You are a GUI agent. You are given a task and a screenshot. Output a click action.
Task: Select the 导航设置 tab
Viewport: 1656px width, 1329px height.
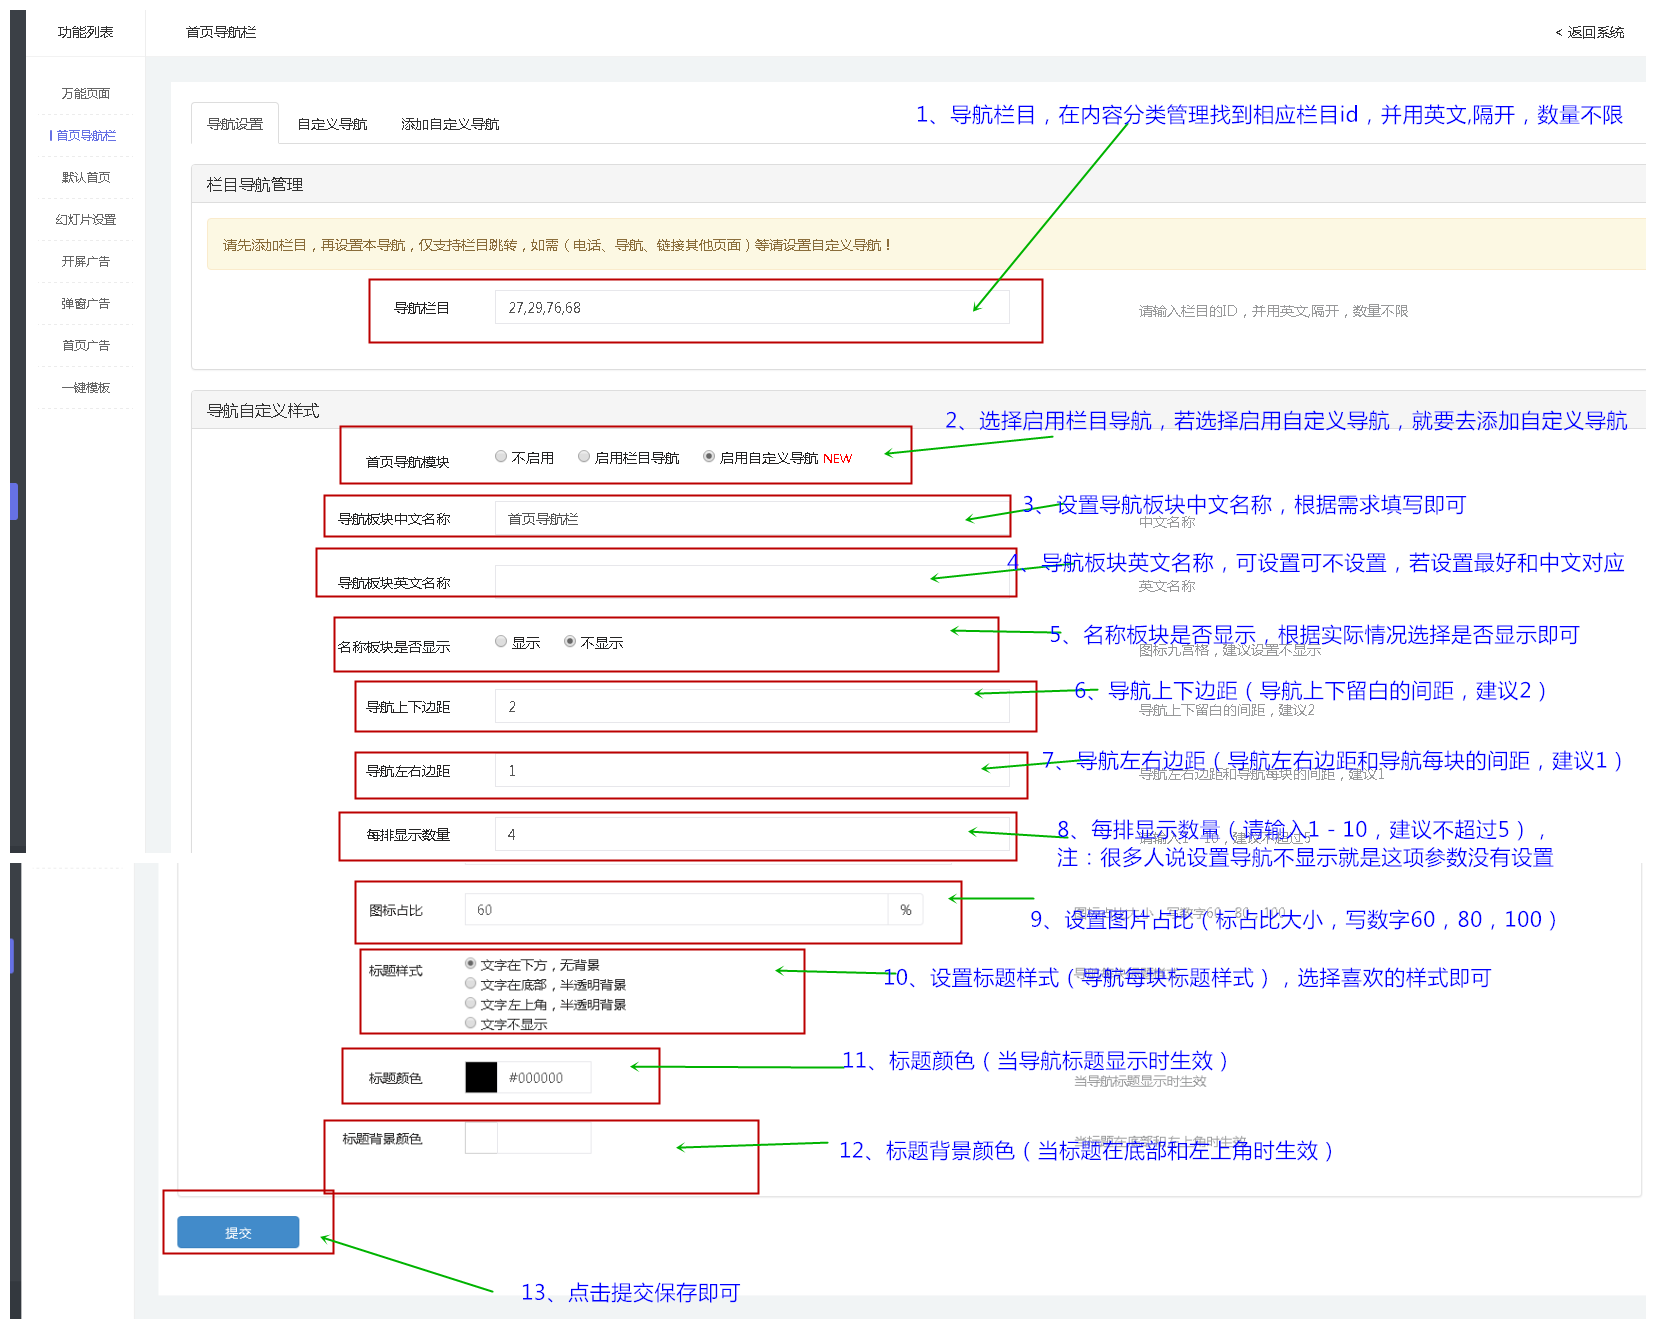click(x=235, y=124)
